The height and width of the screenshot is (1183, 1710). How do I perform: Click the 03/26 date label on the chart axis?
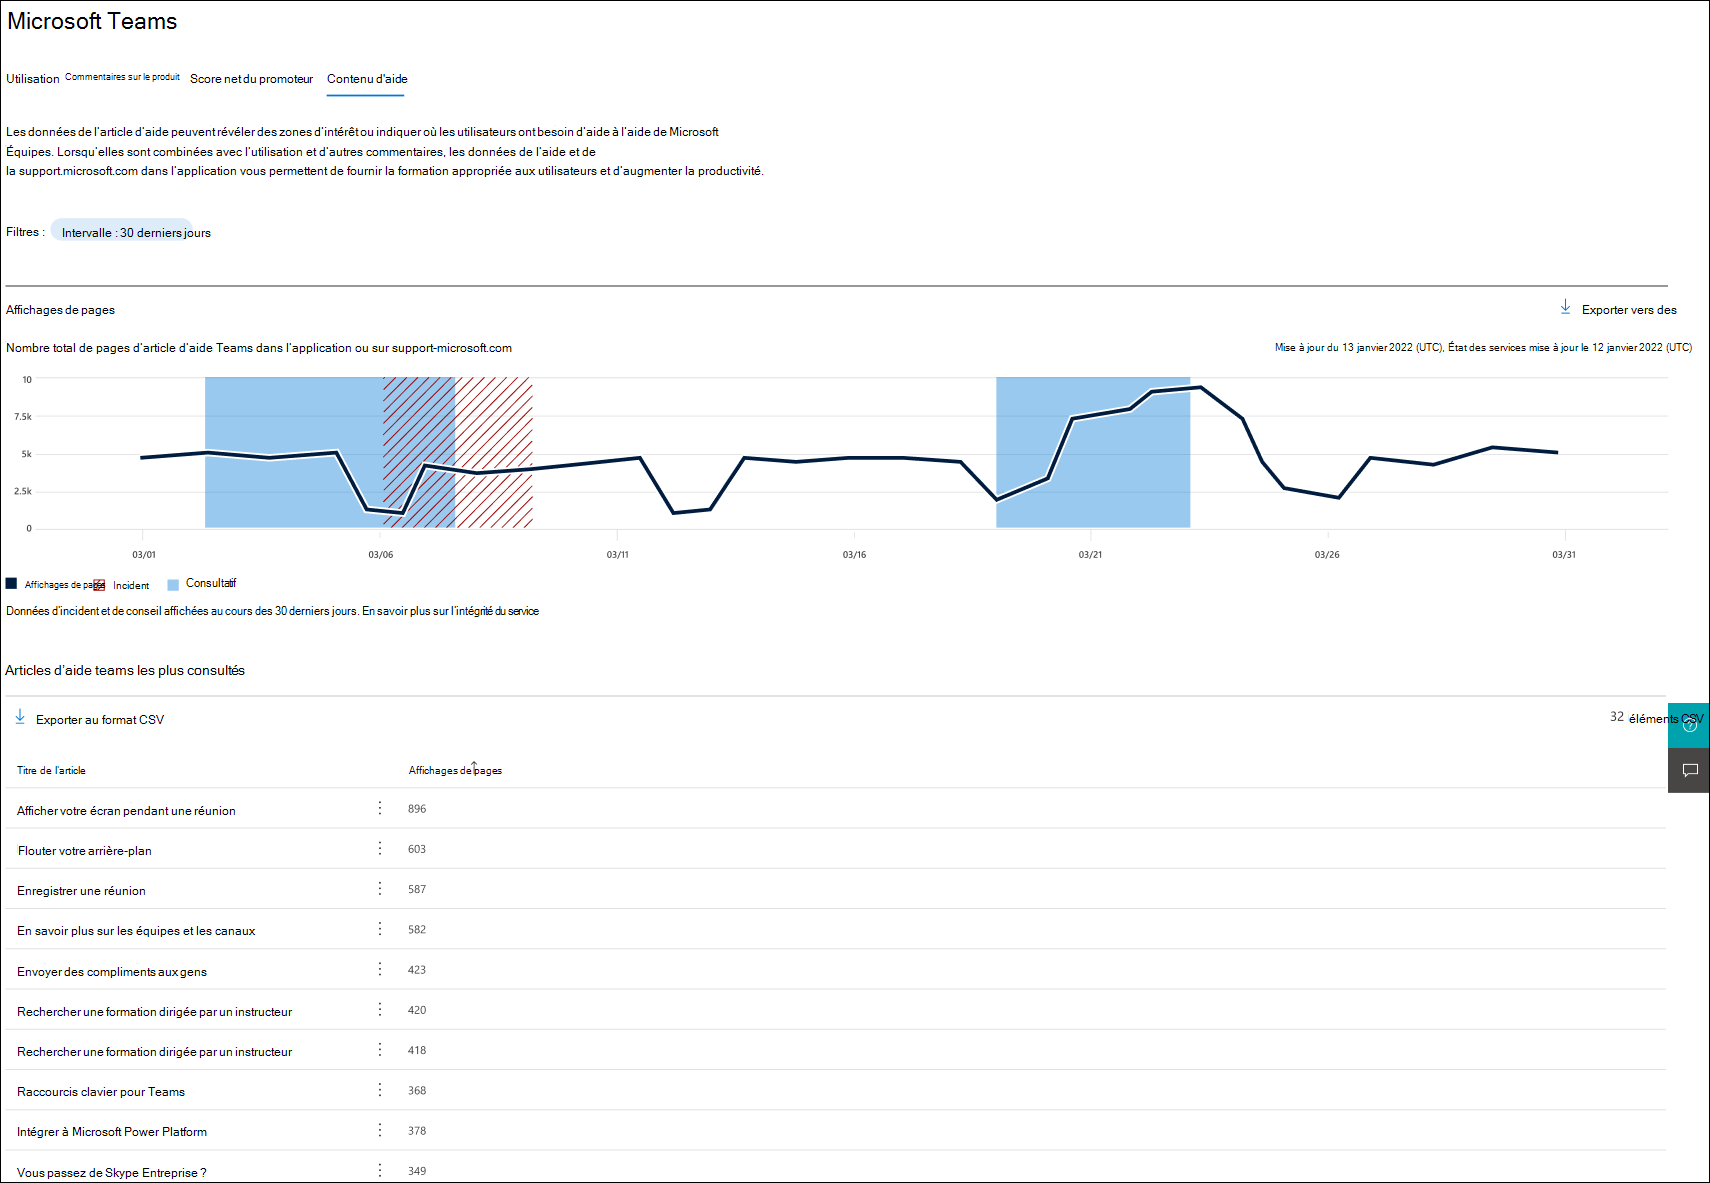[1327, 555]
